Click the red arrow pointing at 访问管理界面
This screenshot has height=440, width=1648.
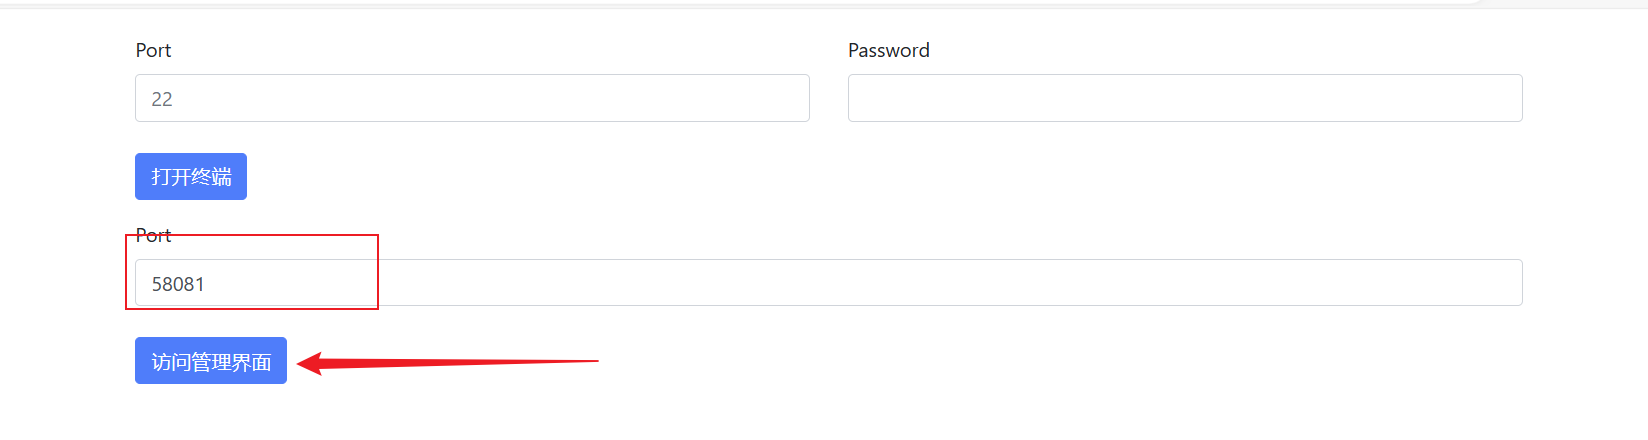(x=448, y=362)
